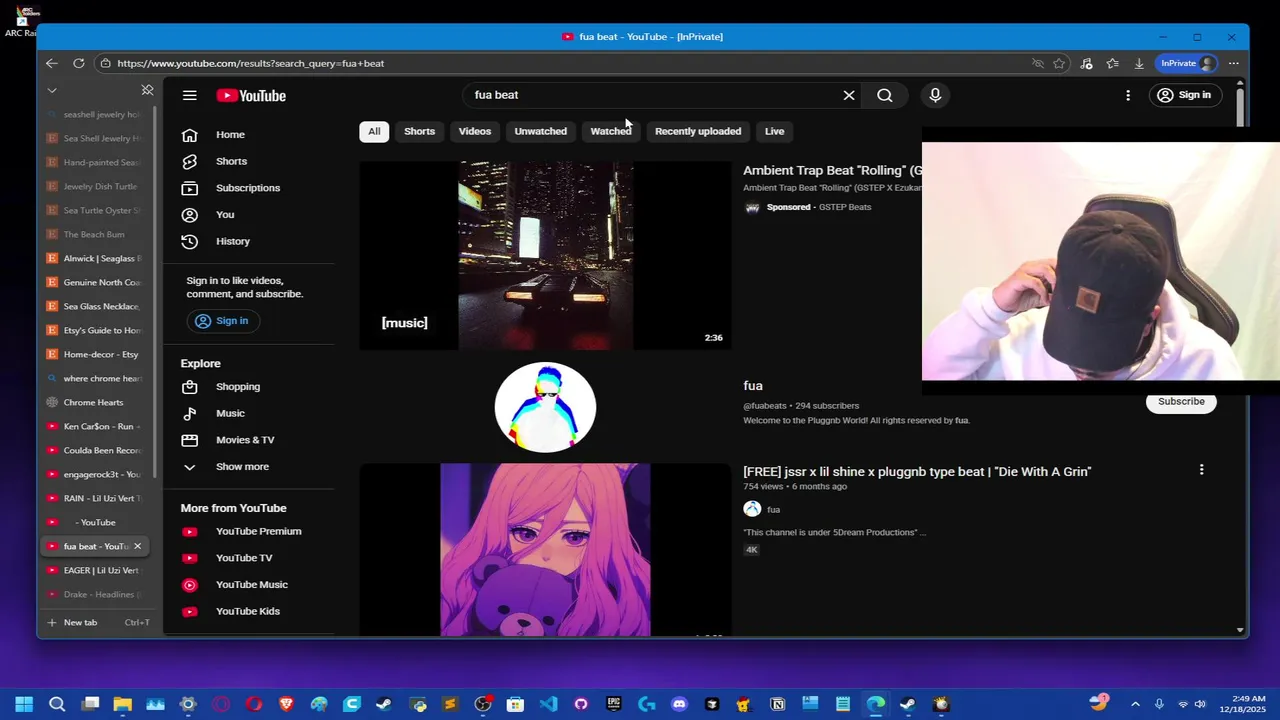Open Music under Explore
The height and width of the screenshot is (720, 1280).
(248, 413)
